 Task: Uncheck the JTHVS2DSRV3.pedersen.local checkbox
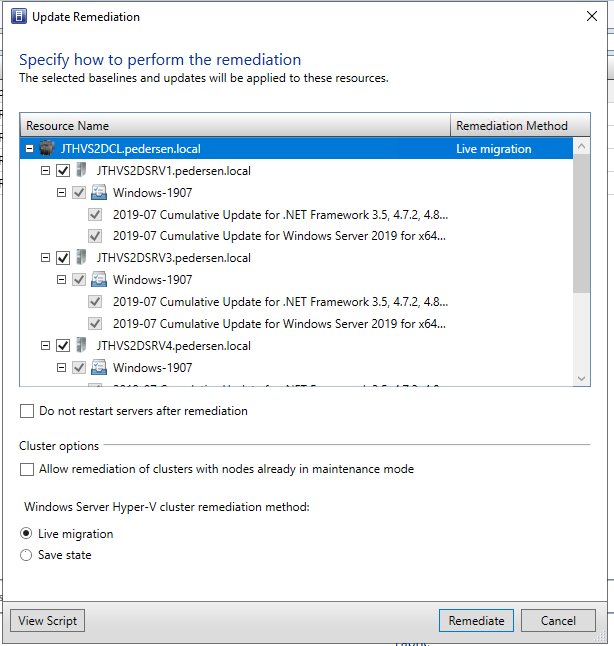tap(63, 258)
